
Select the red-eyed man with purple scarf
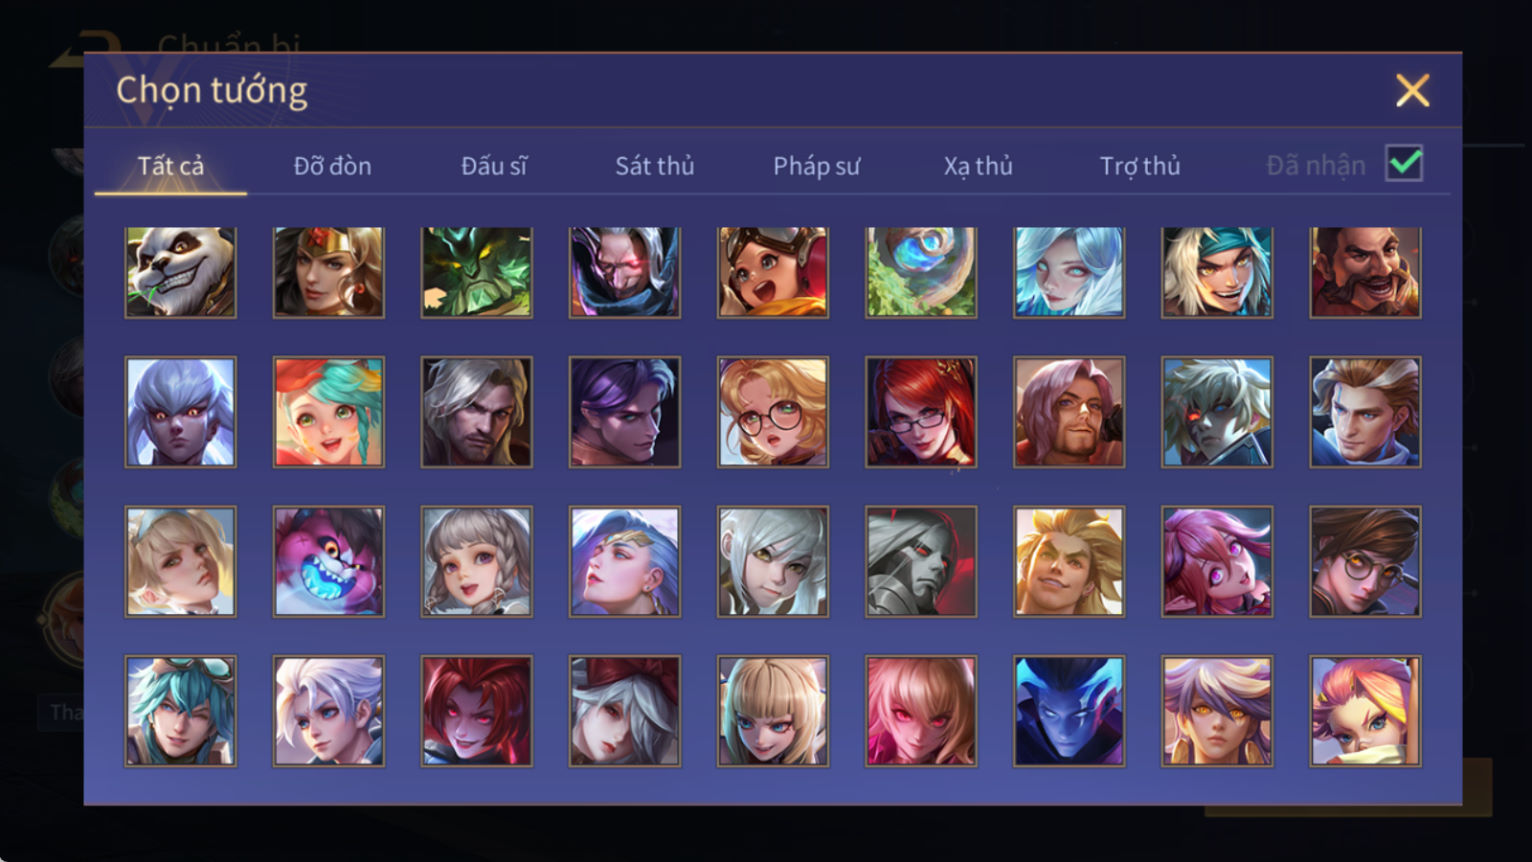click(x=625, y=272)
